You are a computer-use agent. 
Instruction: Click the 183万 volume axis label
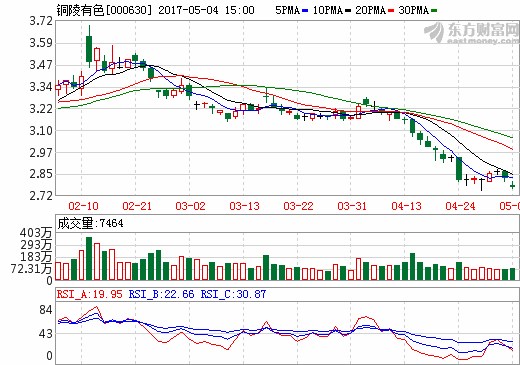pyautogui.click(x=36, y=257)
